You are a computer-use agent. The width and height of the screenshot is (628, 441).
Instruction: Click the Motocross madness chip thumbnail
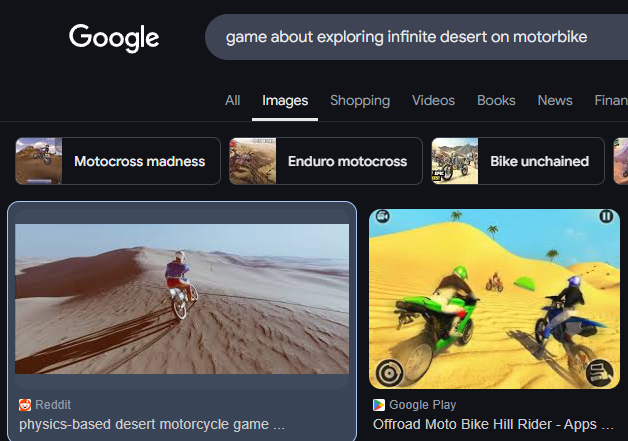click(x=39, y=161)
